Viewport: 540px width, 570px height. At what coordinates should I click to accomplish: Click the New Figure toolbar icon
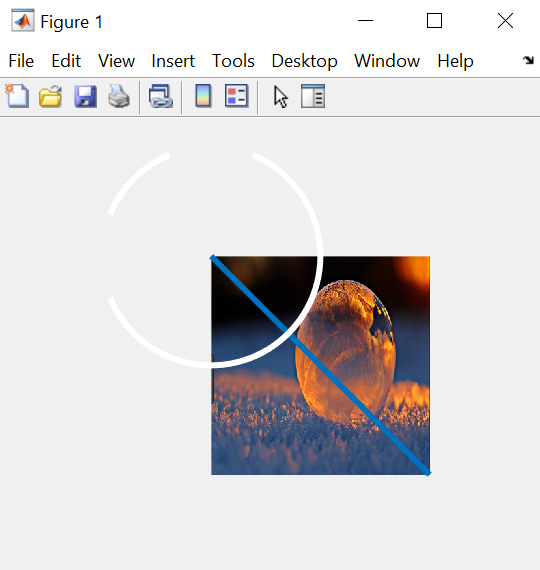pos(17,96)
